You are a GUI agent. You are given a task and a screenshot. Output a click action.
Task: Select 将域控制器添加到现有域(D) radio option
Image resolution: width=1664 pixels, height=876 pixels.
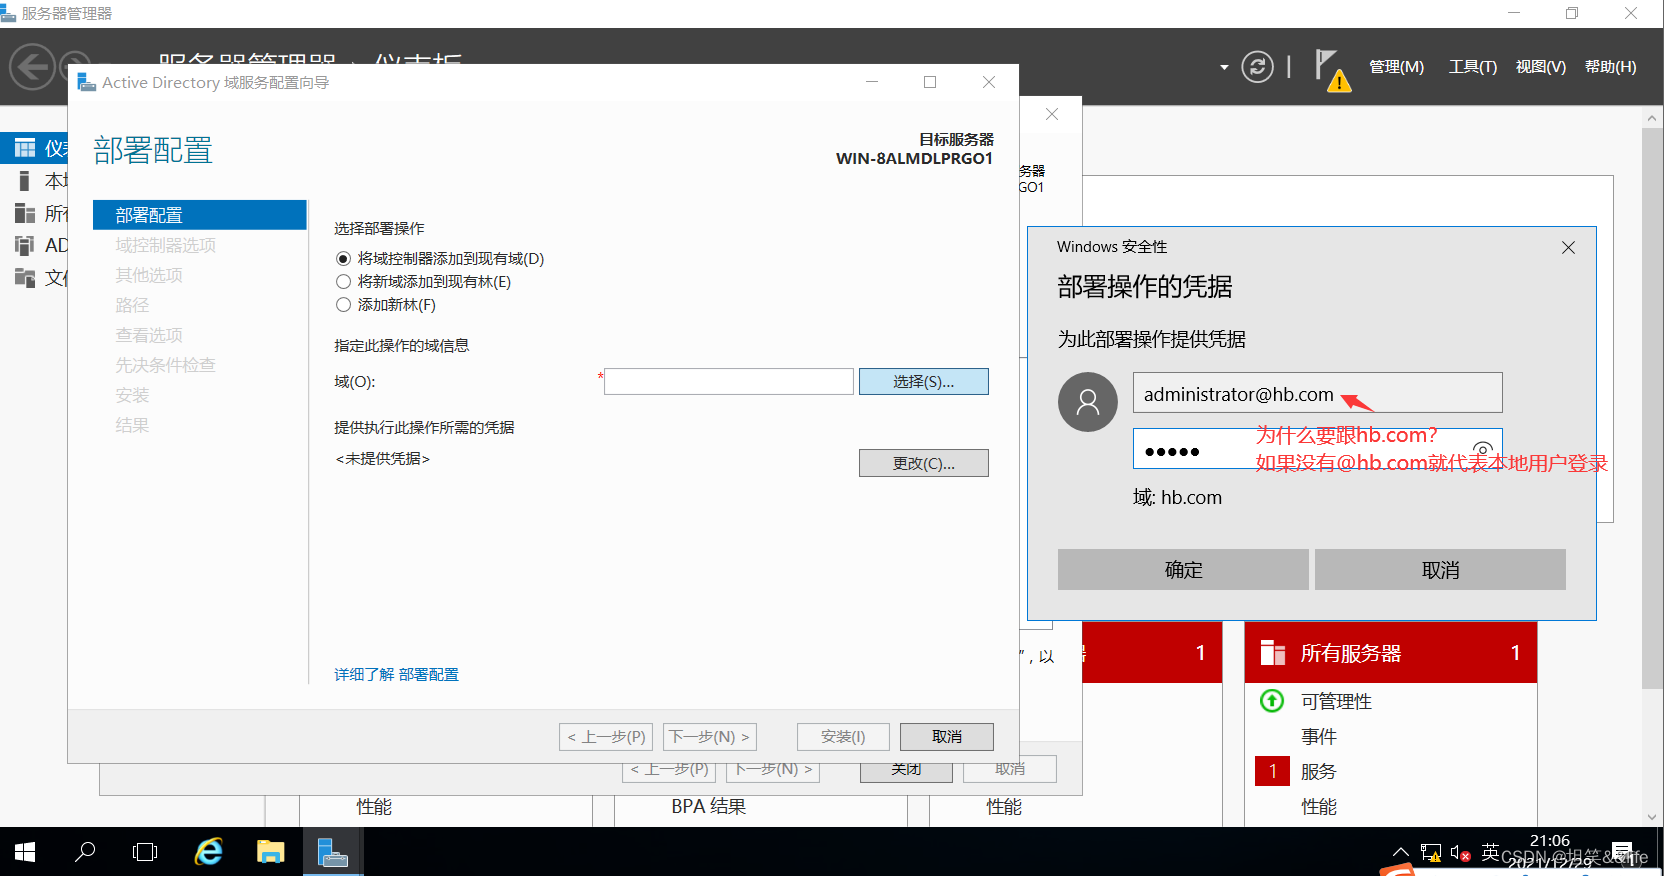click(343, 259)
